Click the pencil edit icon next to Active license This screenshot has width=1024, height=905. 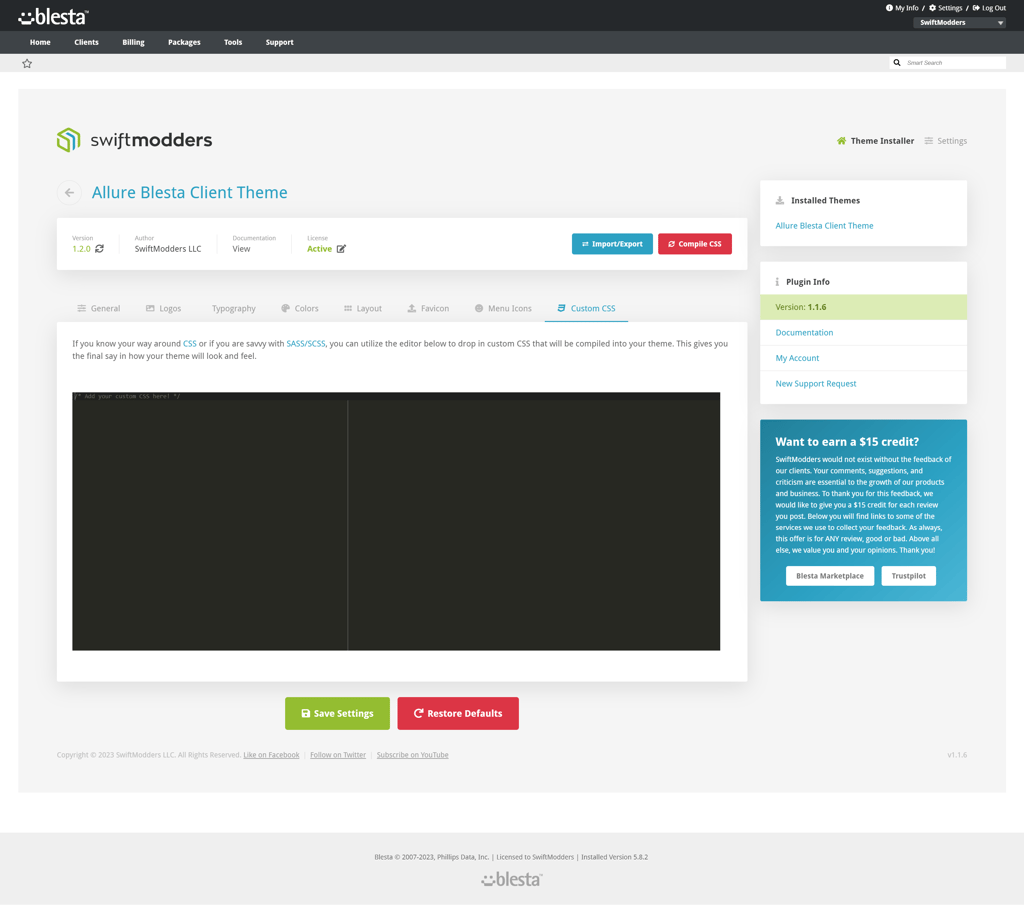pos(341,248)
